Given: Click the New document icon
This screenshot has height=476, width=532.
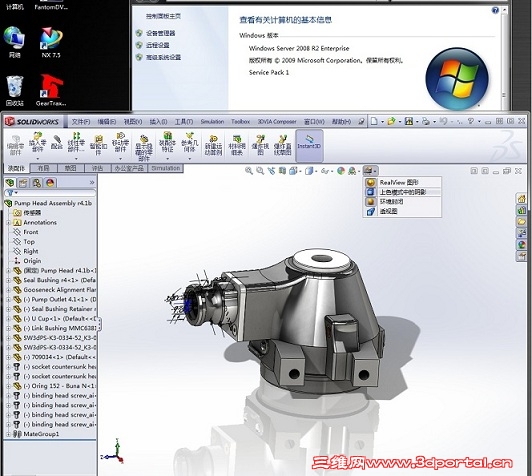Looking at the screenshot, I should coord(374,121).
